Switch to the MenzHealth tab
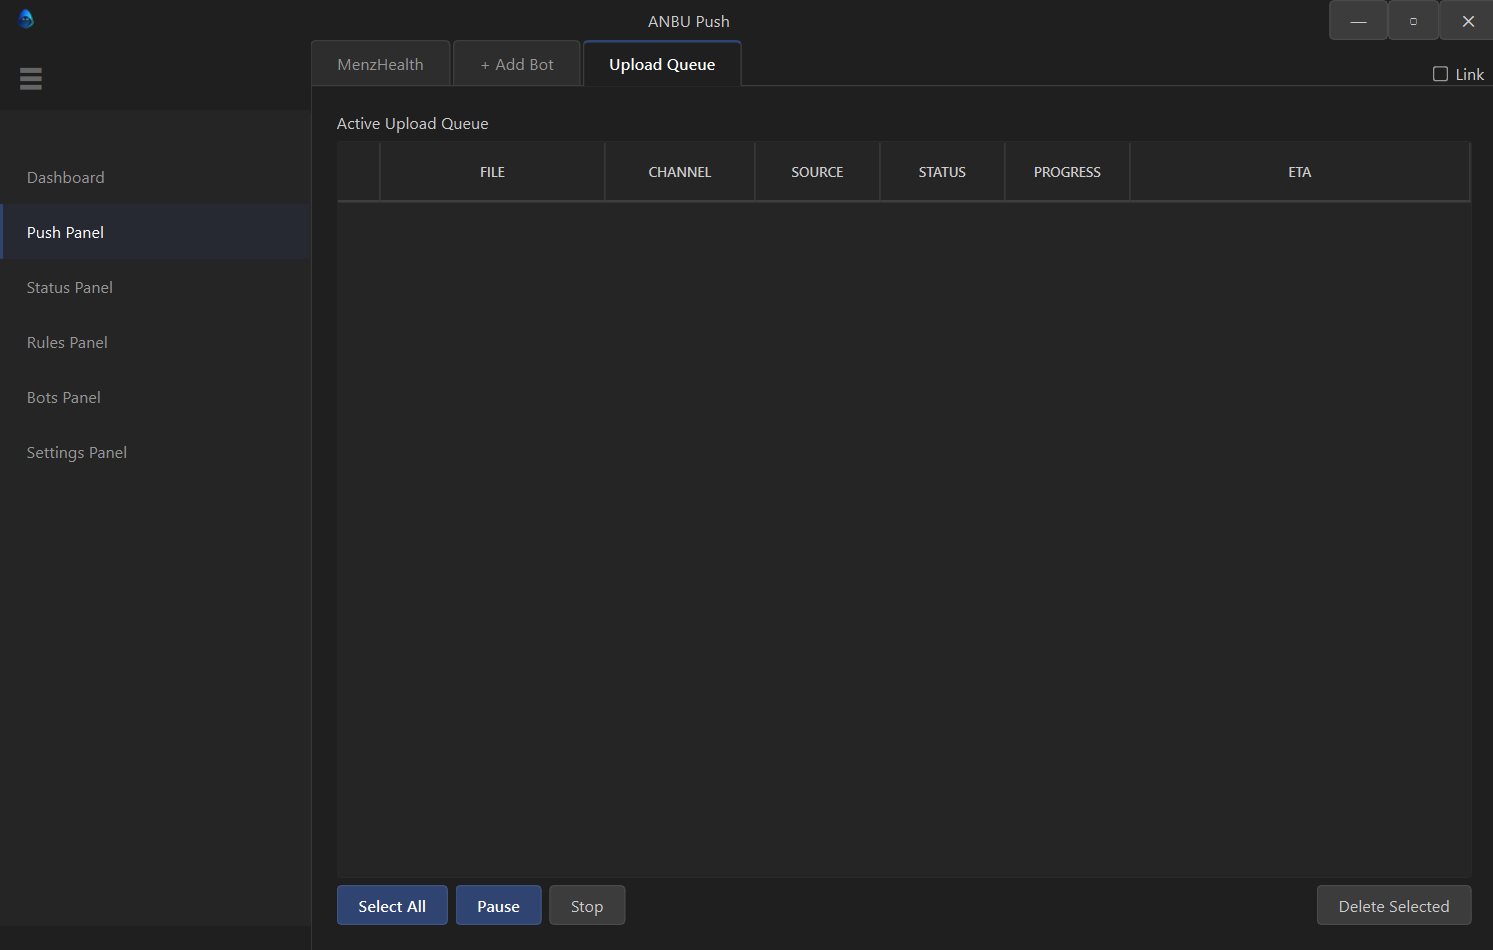Image resolution: width=1493 pixels, height=950 pixels. pos(380,63)
